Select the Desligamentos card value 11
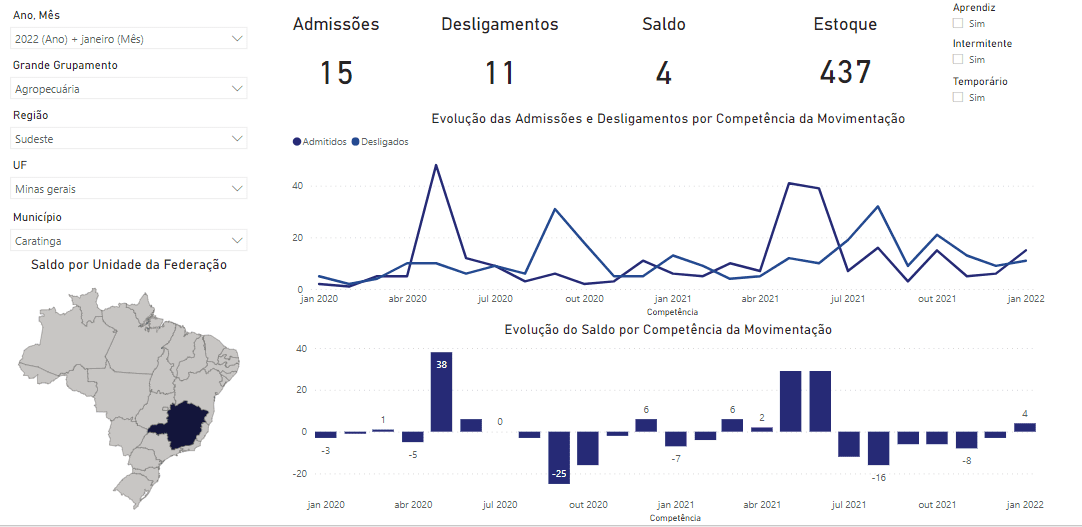 click(499, 73)
